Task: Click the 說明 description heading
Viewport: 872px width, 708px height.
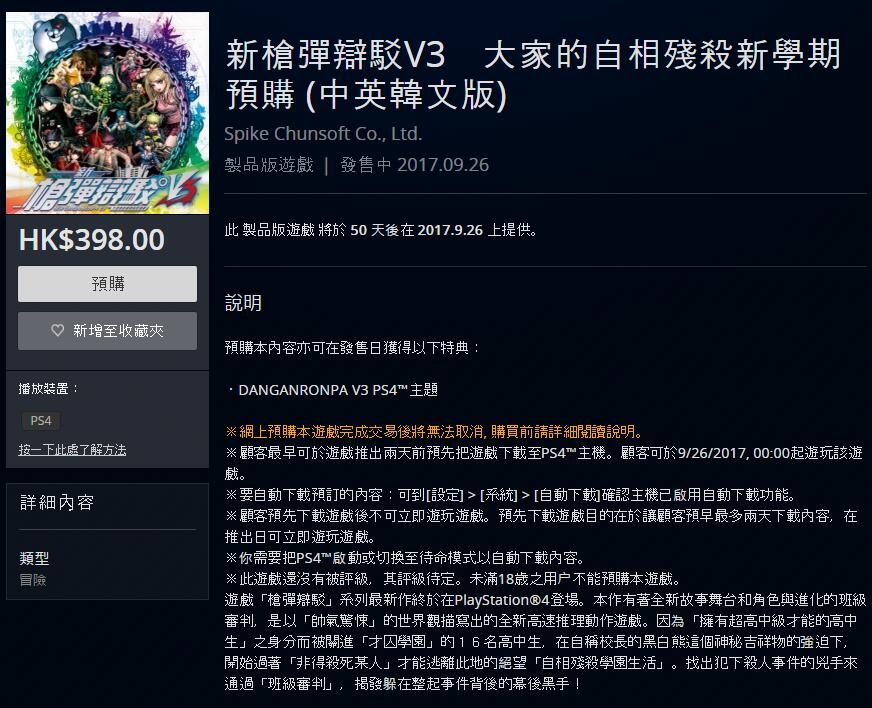Action: [x=243, y=303]
